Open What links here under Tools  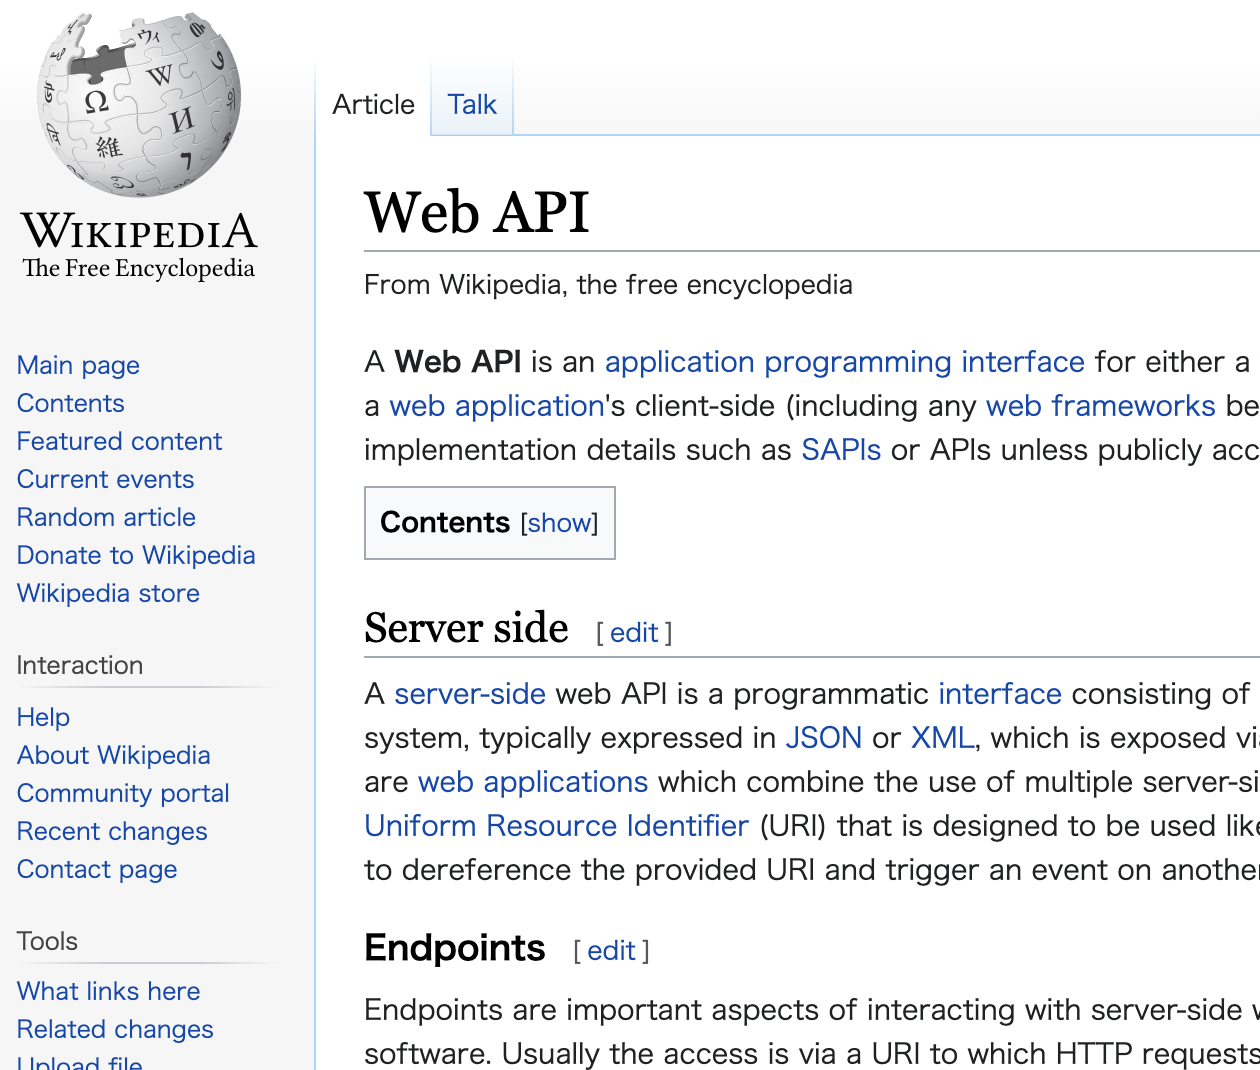pyautogui.click(x=108, y=991)
